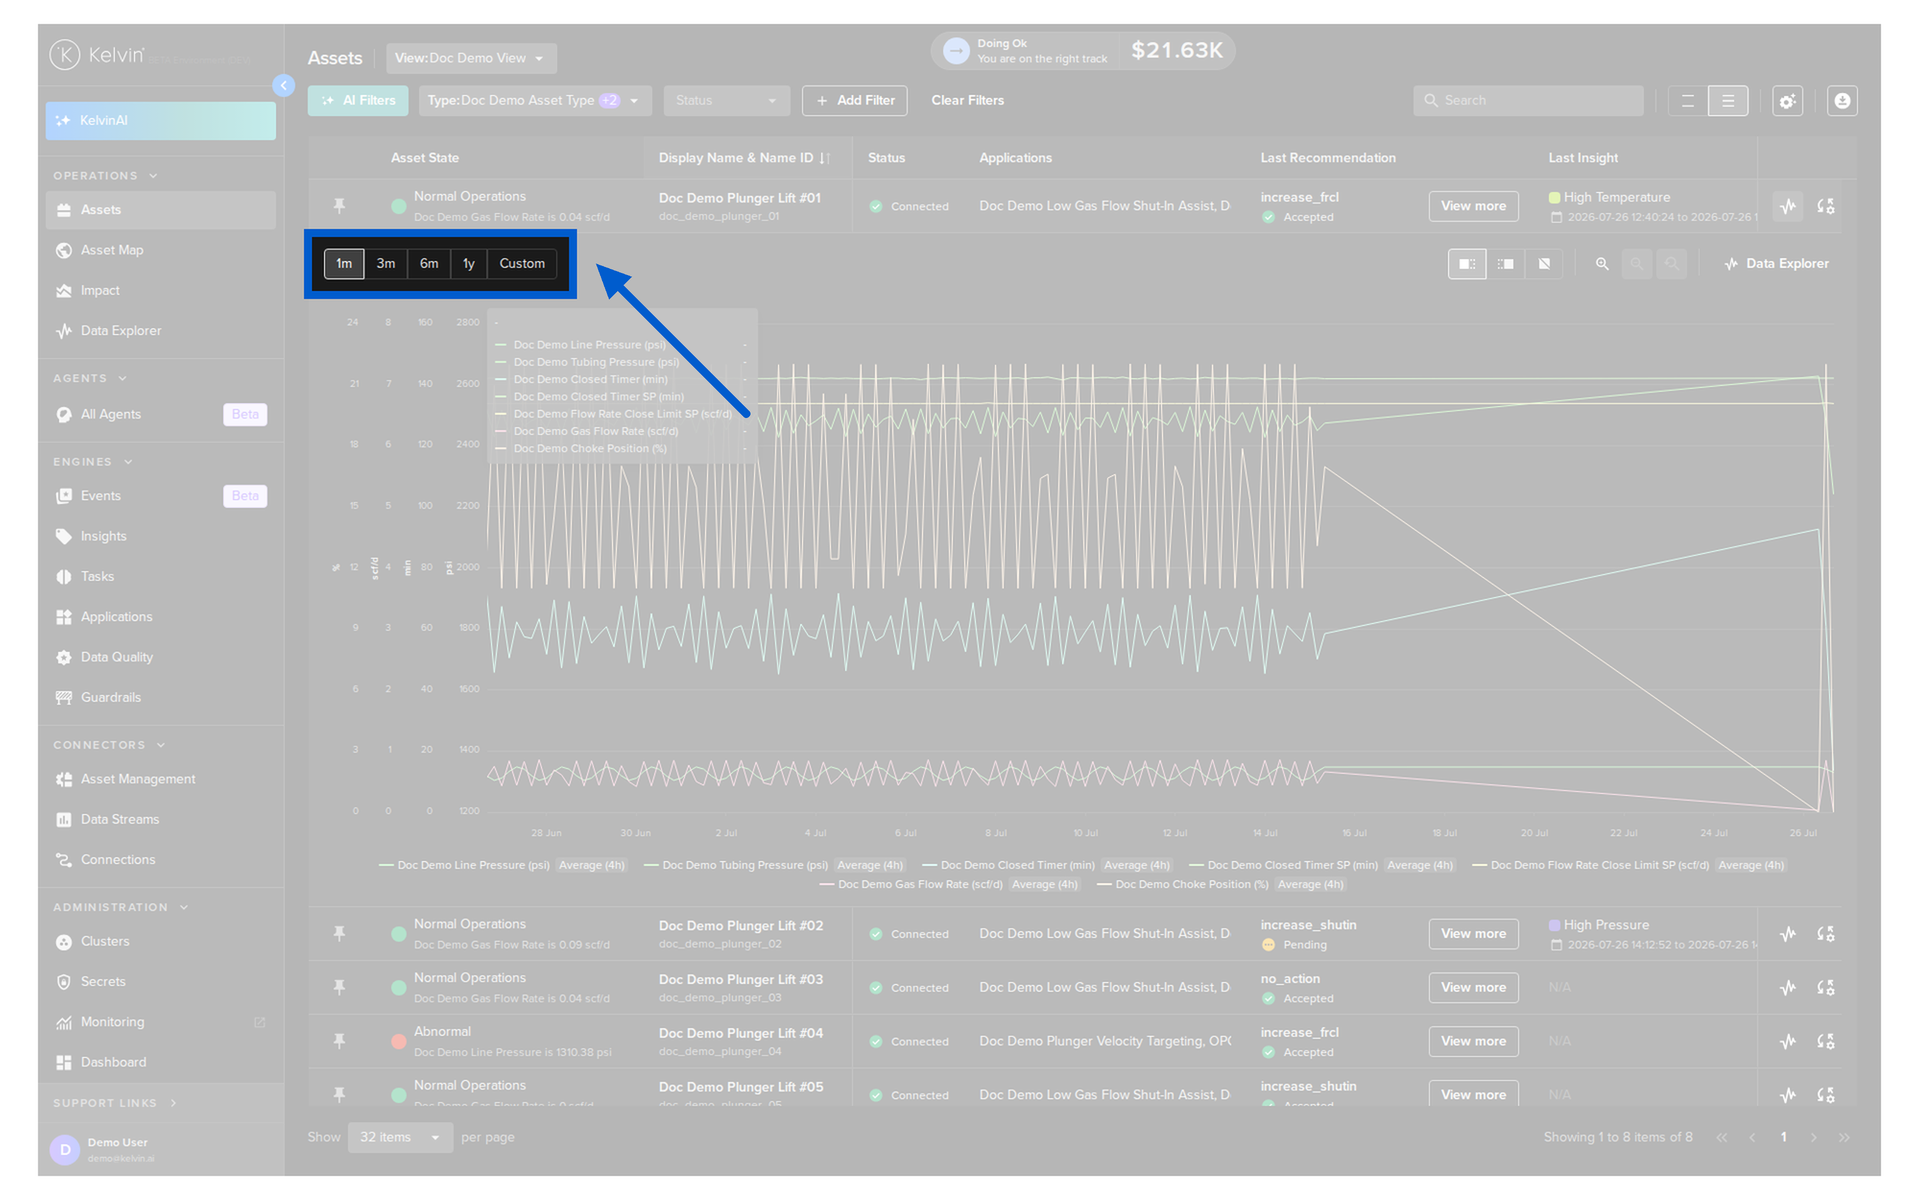This screenshot has width=1920, height=1200.
Task: Open table settings gear
Action: tap(1788, 101)
